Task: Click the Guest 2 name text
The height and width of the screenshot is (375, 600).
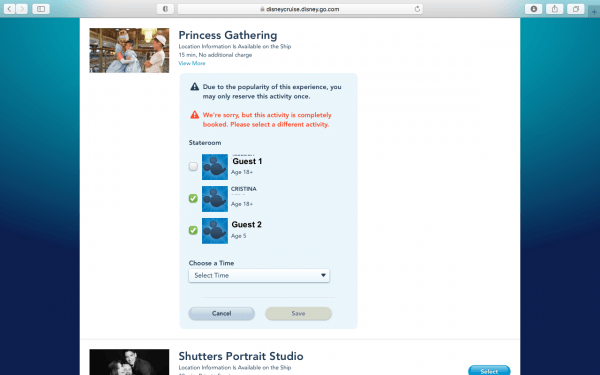Action: (246, 225)
